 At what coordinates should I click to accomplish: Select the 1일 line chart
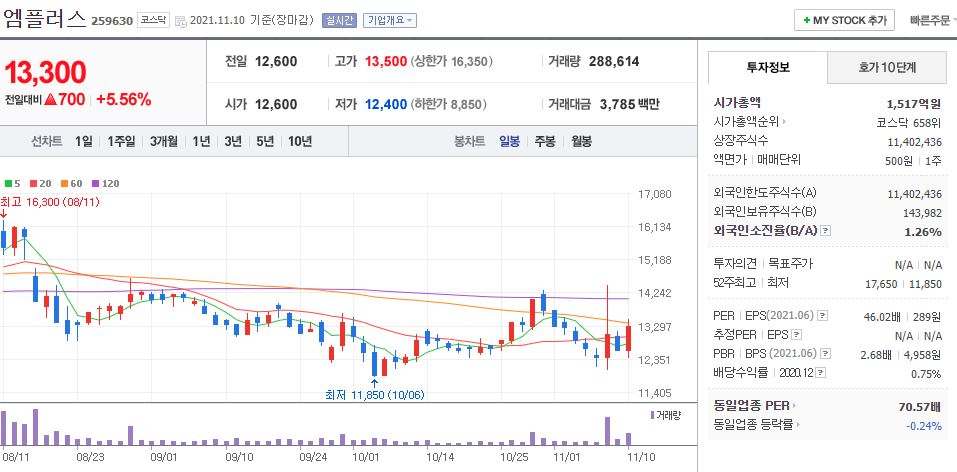pos(84,142)
